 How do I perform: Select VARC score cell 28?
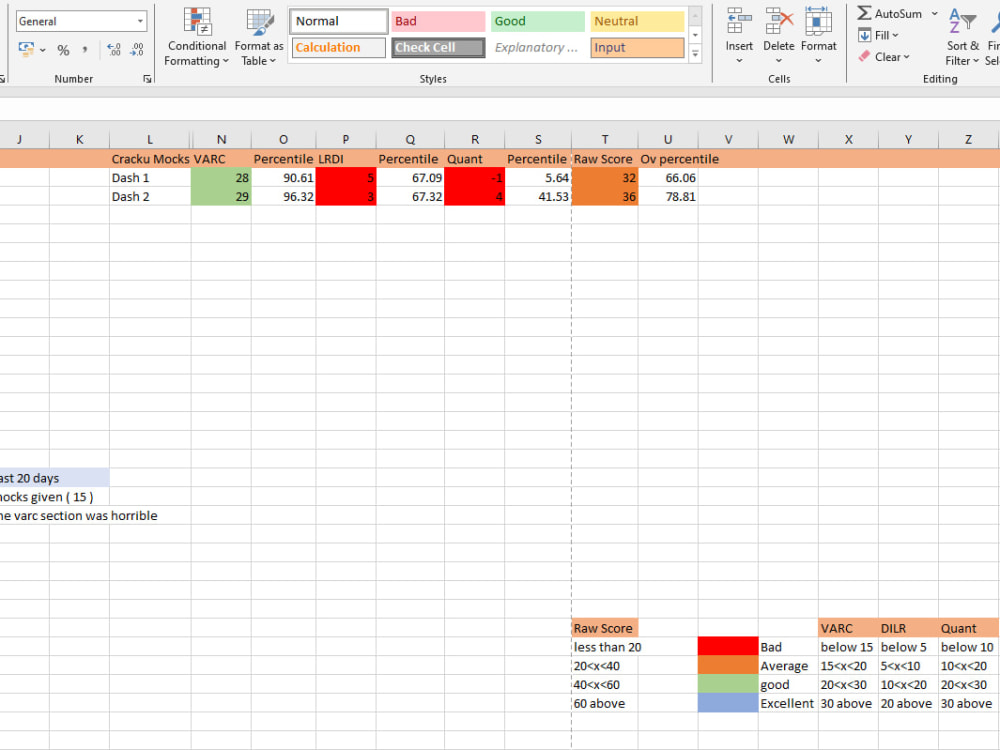tap(221, 178)
